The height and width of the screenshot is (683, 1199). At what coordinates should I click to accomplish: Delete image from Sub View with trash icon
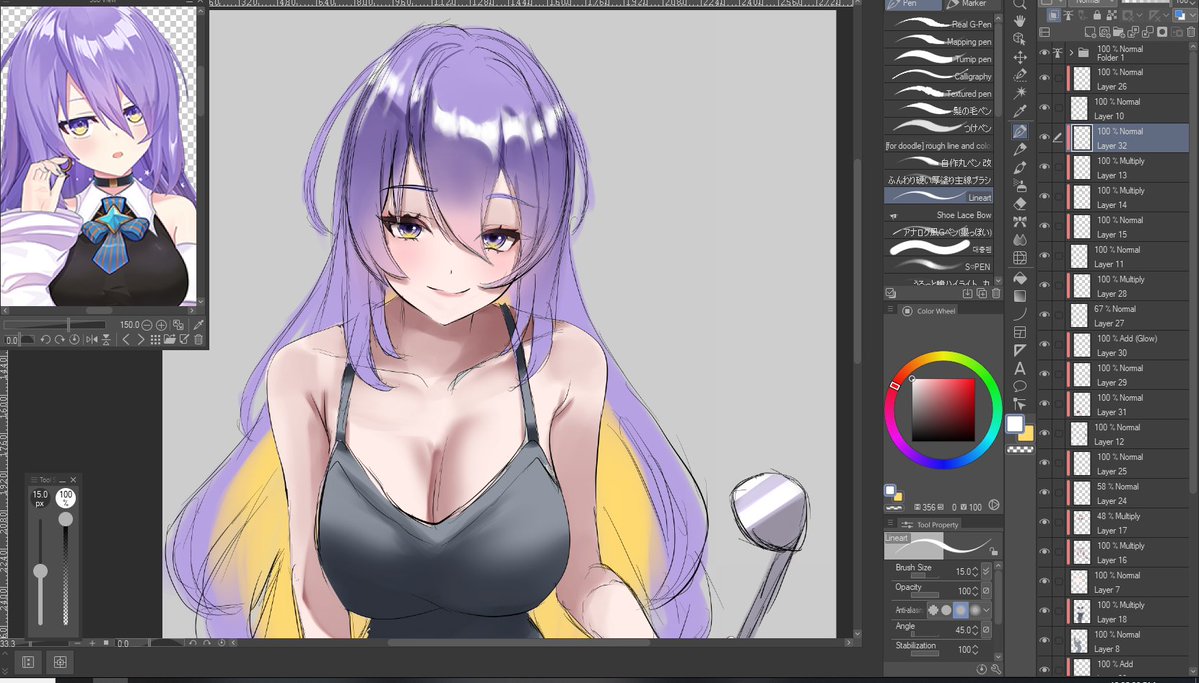(x=198, y=340)
